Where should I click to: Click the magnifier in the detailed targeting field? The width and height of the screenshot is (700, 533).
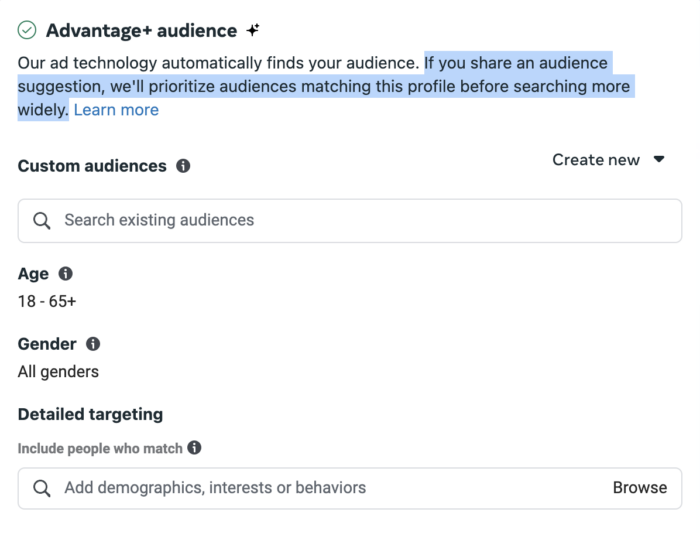pos(42,488)
